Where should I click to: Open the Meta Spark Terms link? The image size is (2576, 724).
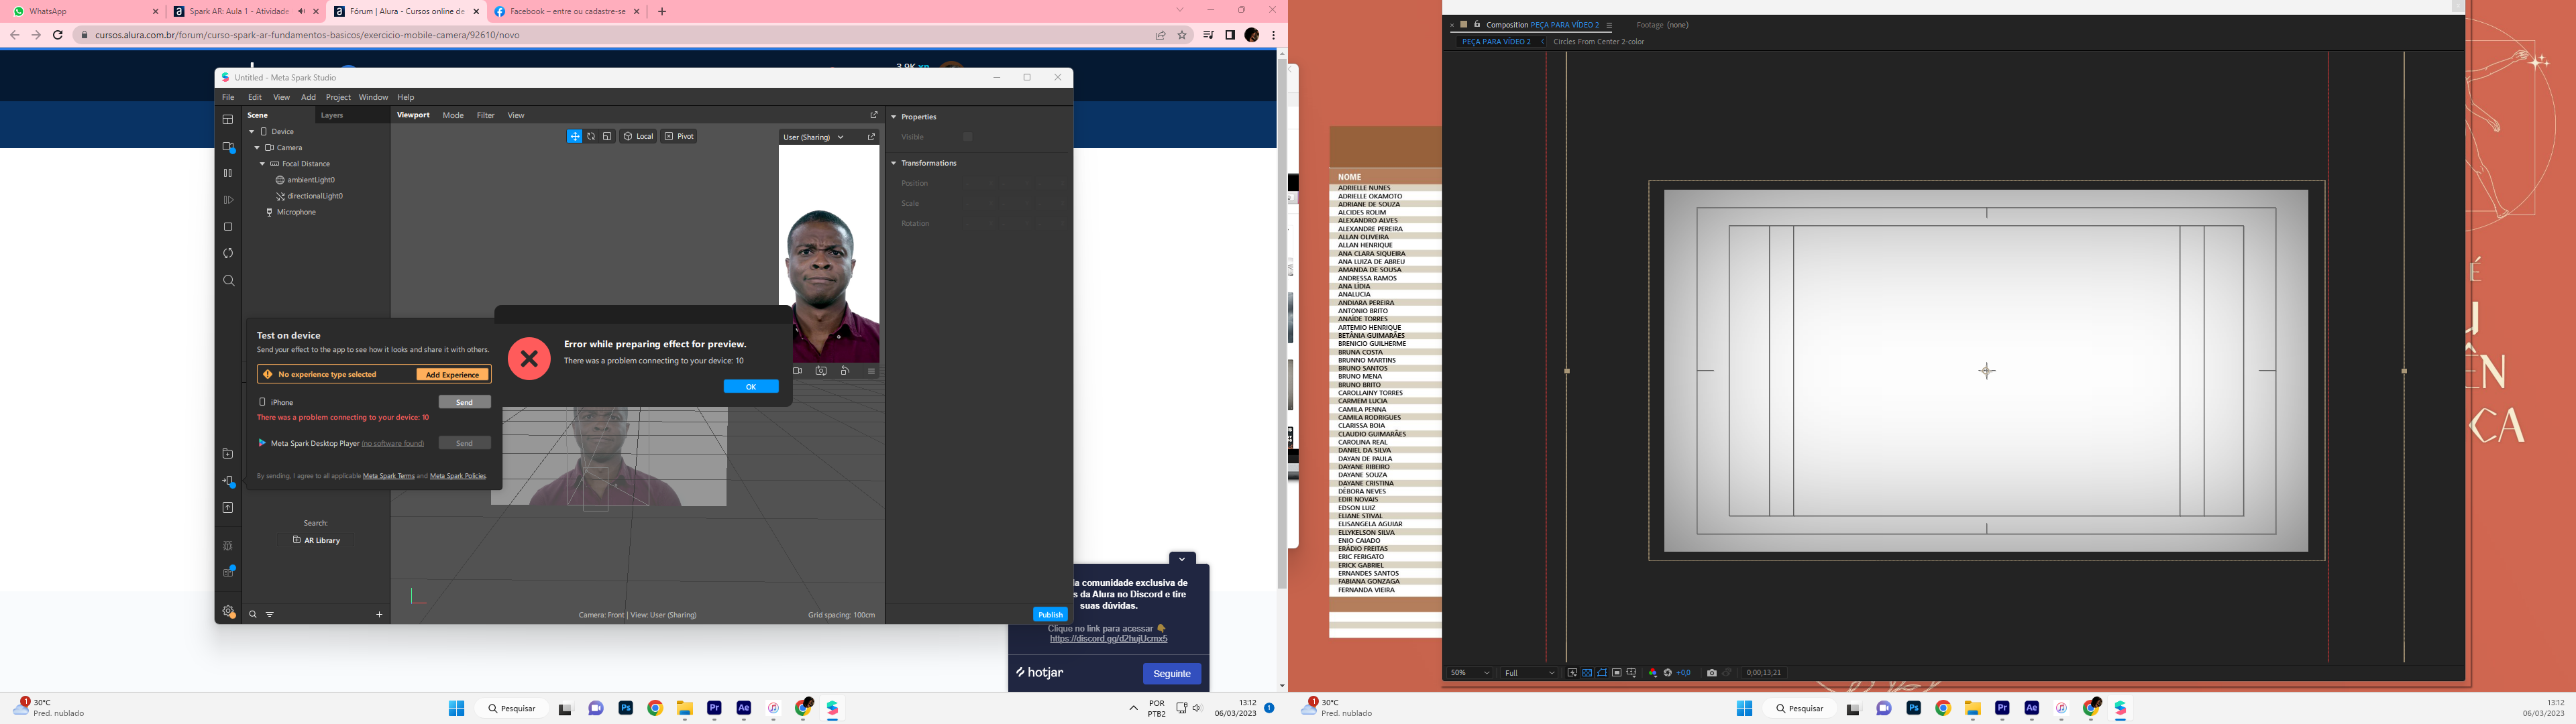pyautogui.click(x=389, y=476)
